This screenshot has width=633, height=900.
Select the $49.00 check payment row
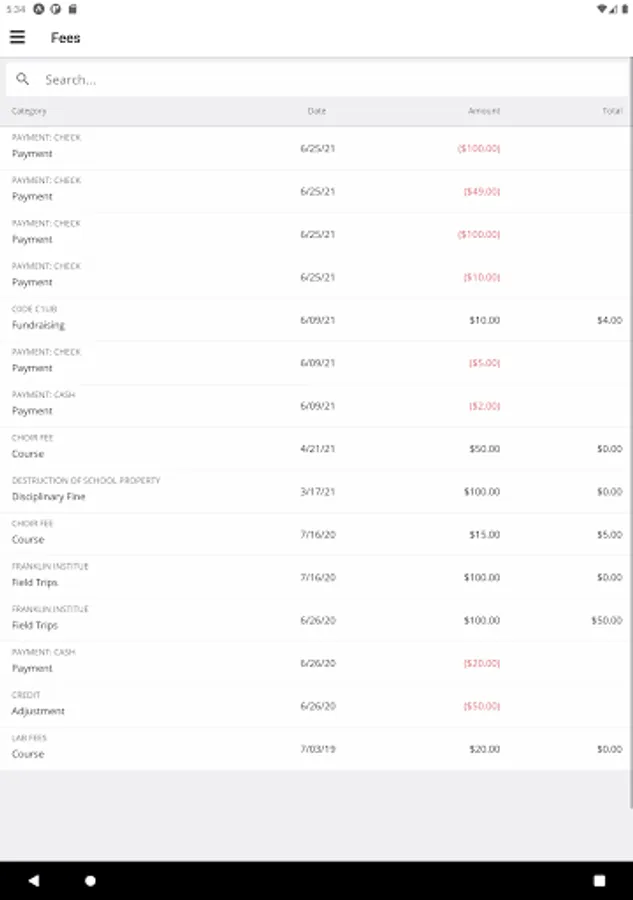coord(316,191)
